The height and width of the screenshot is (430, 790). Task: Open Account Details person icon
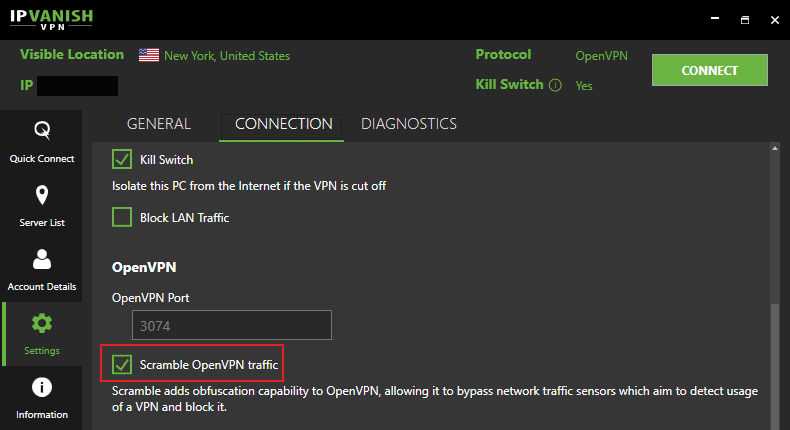42,259
